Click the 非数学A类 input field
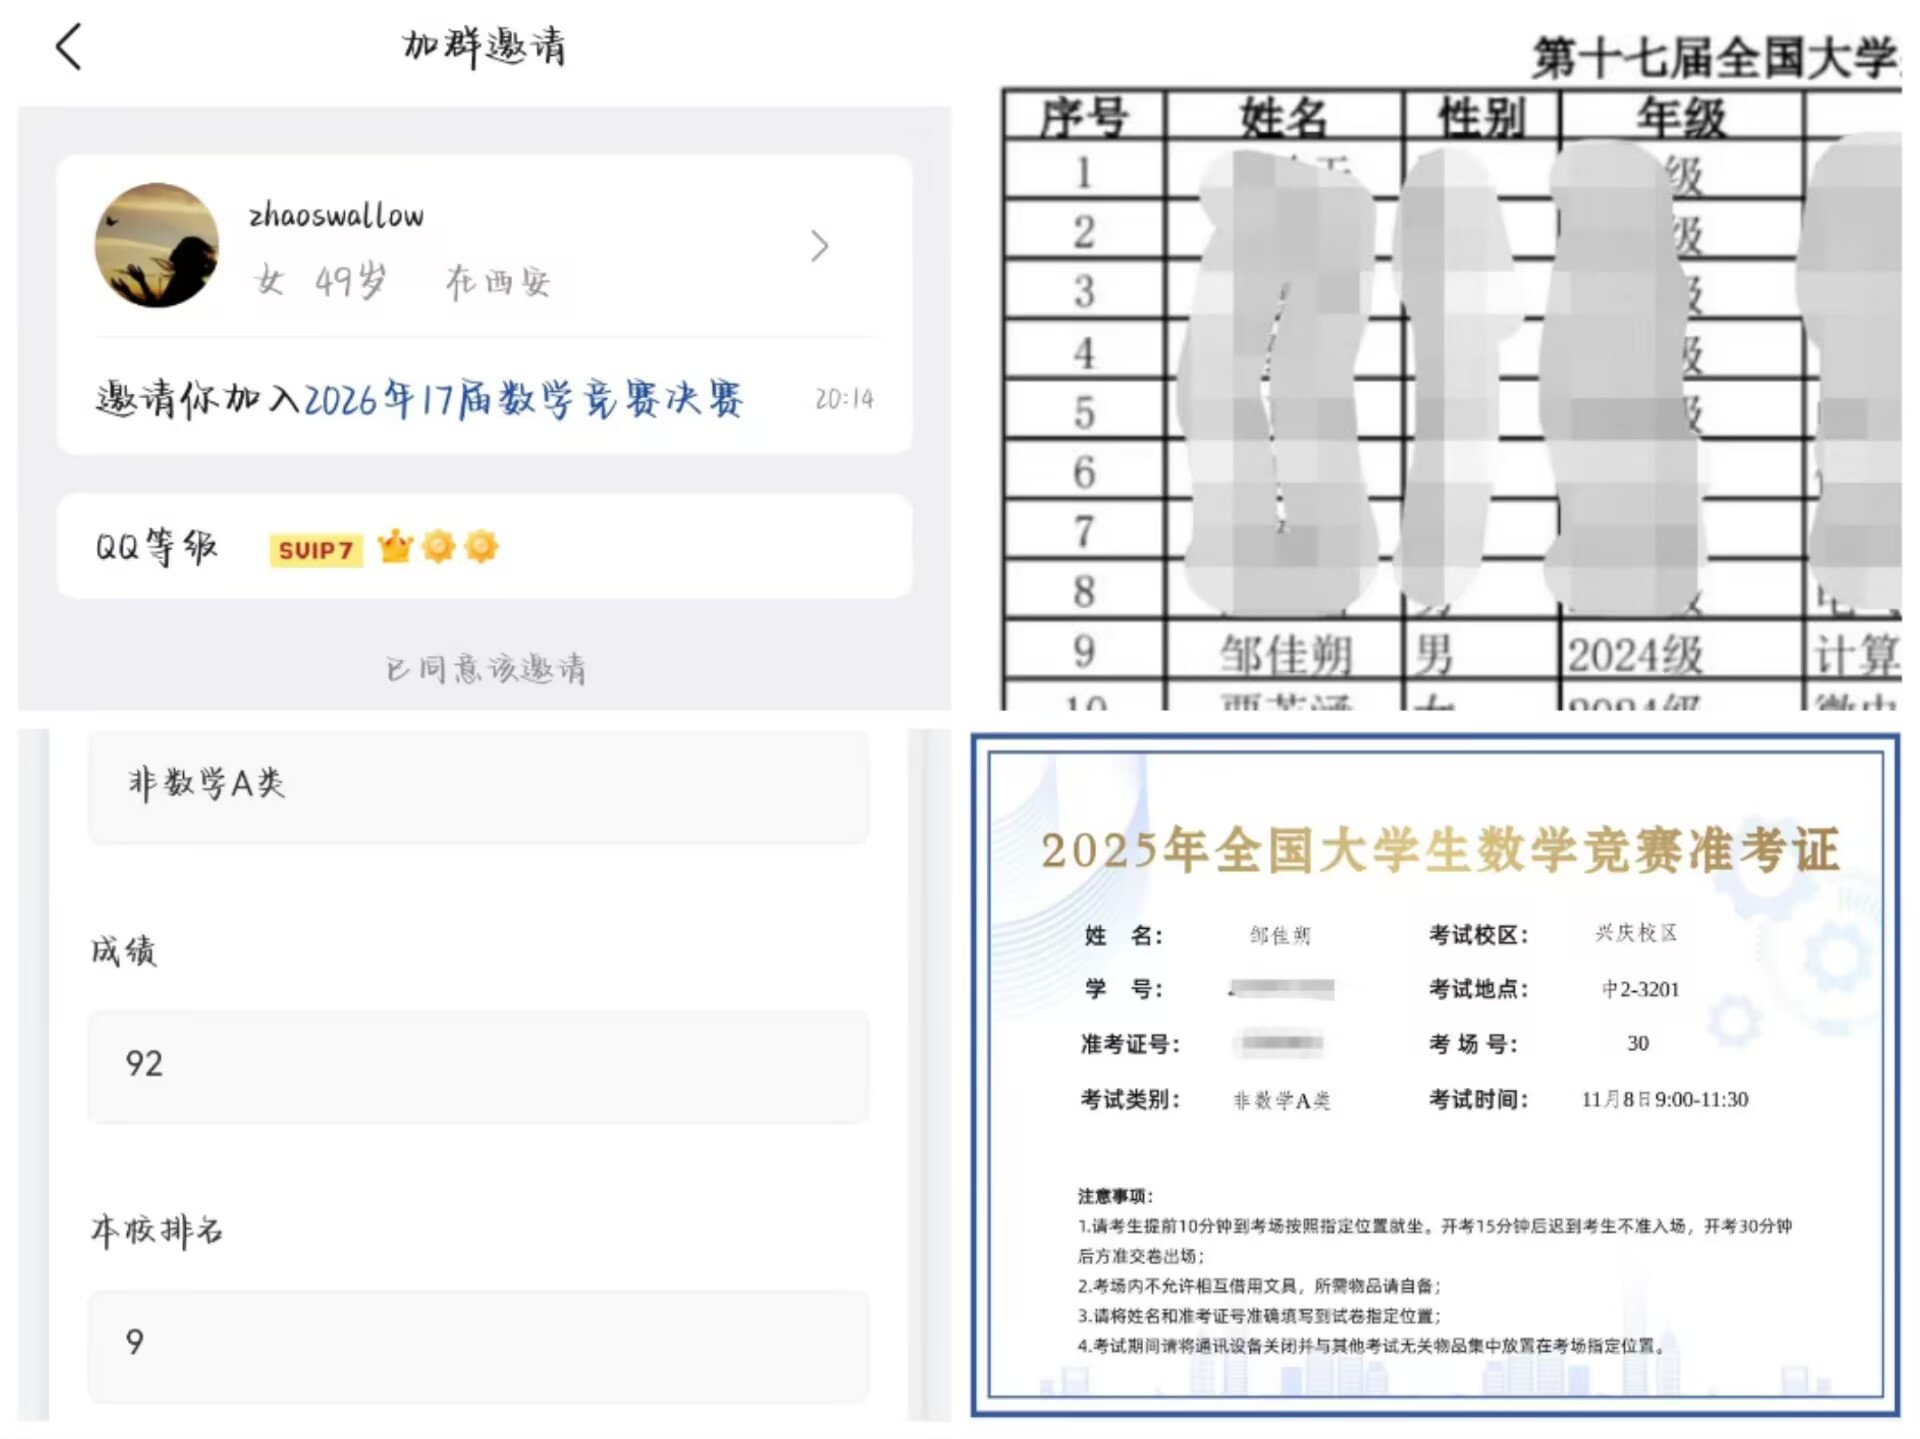The height and width of the screenshot is (1439, 1920). [x=478, y=786]
